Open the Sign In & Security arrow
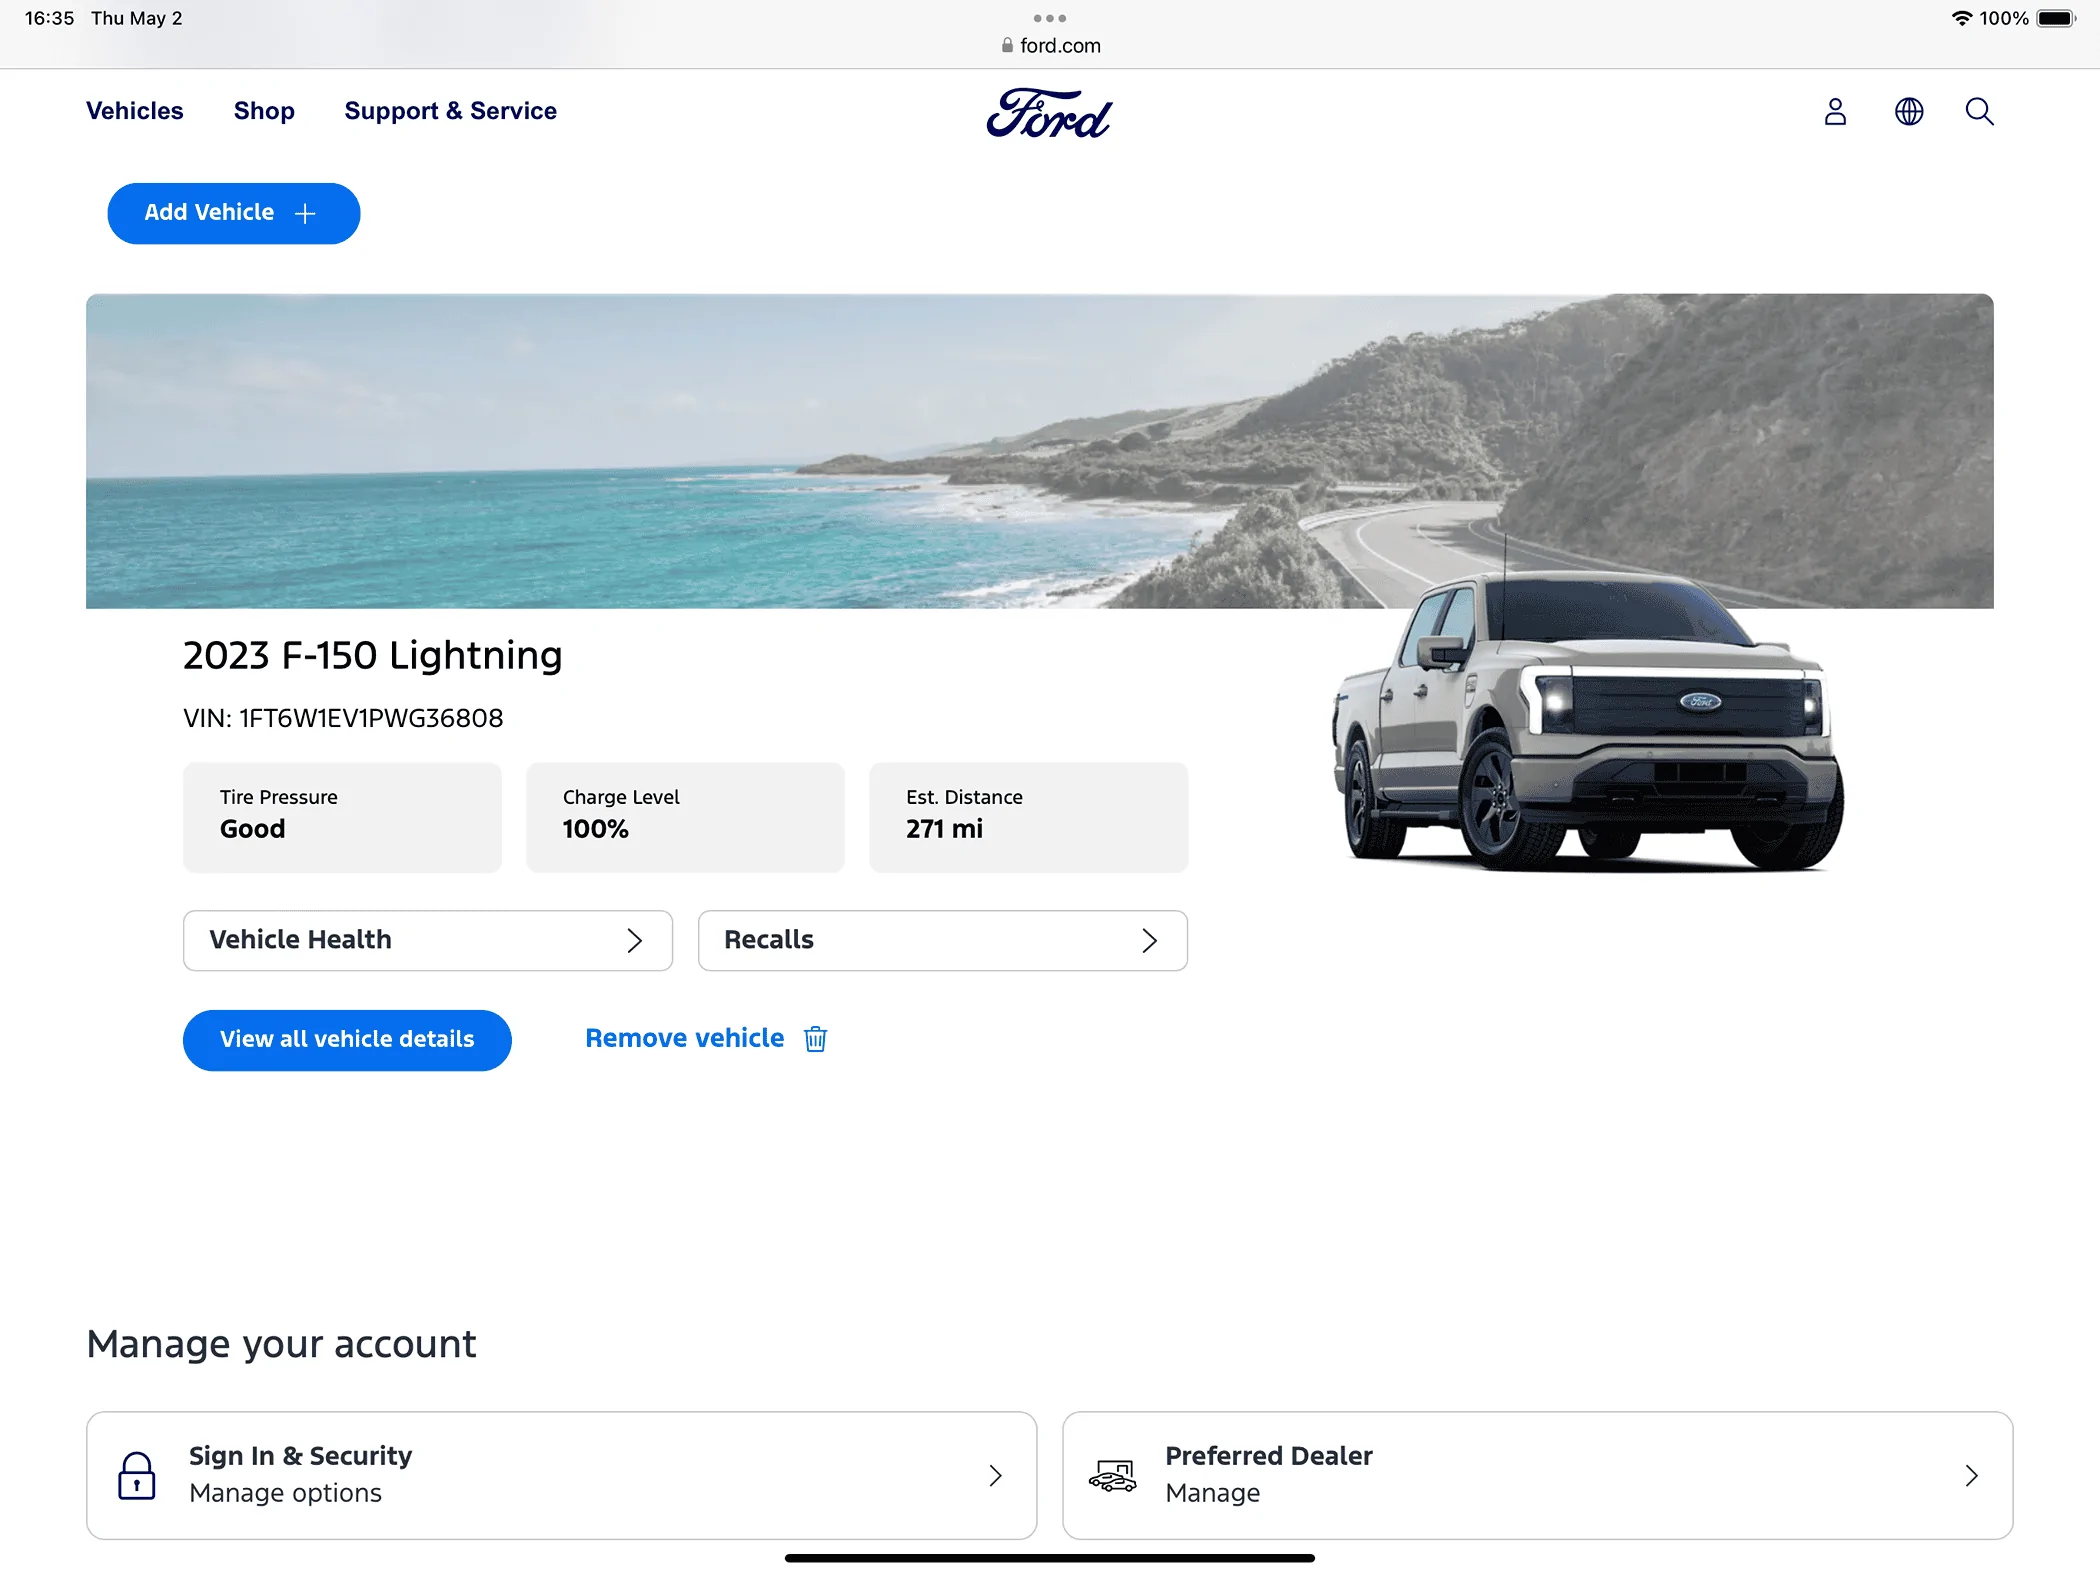2100x1574 pixels. pyautogui.click(x=995, y=1475)
